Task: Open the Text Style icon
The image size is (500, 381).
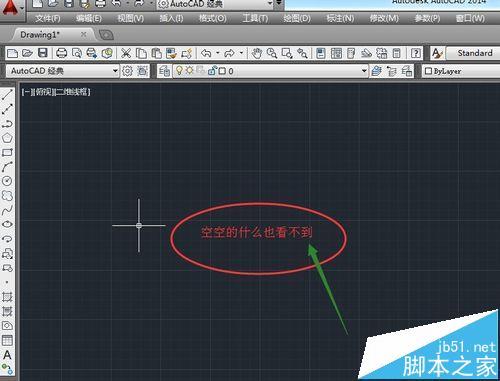Action: click(437, 53)
